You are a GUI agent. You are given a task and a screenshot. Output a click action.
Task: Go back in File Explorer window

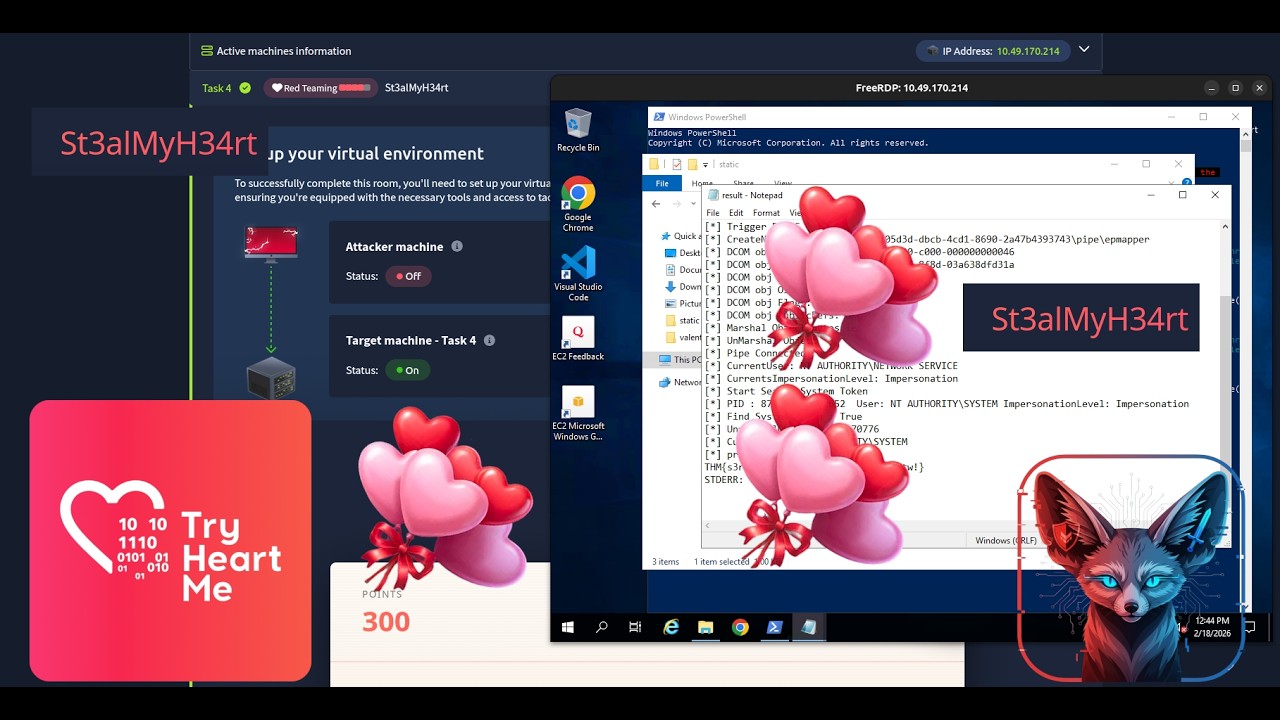pos(656,203)
